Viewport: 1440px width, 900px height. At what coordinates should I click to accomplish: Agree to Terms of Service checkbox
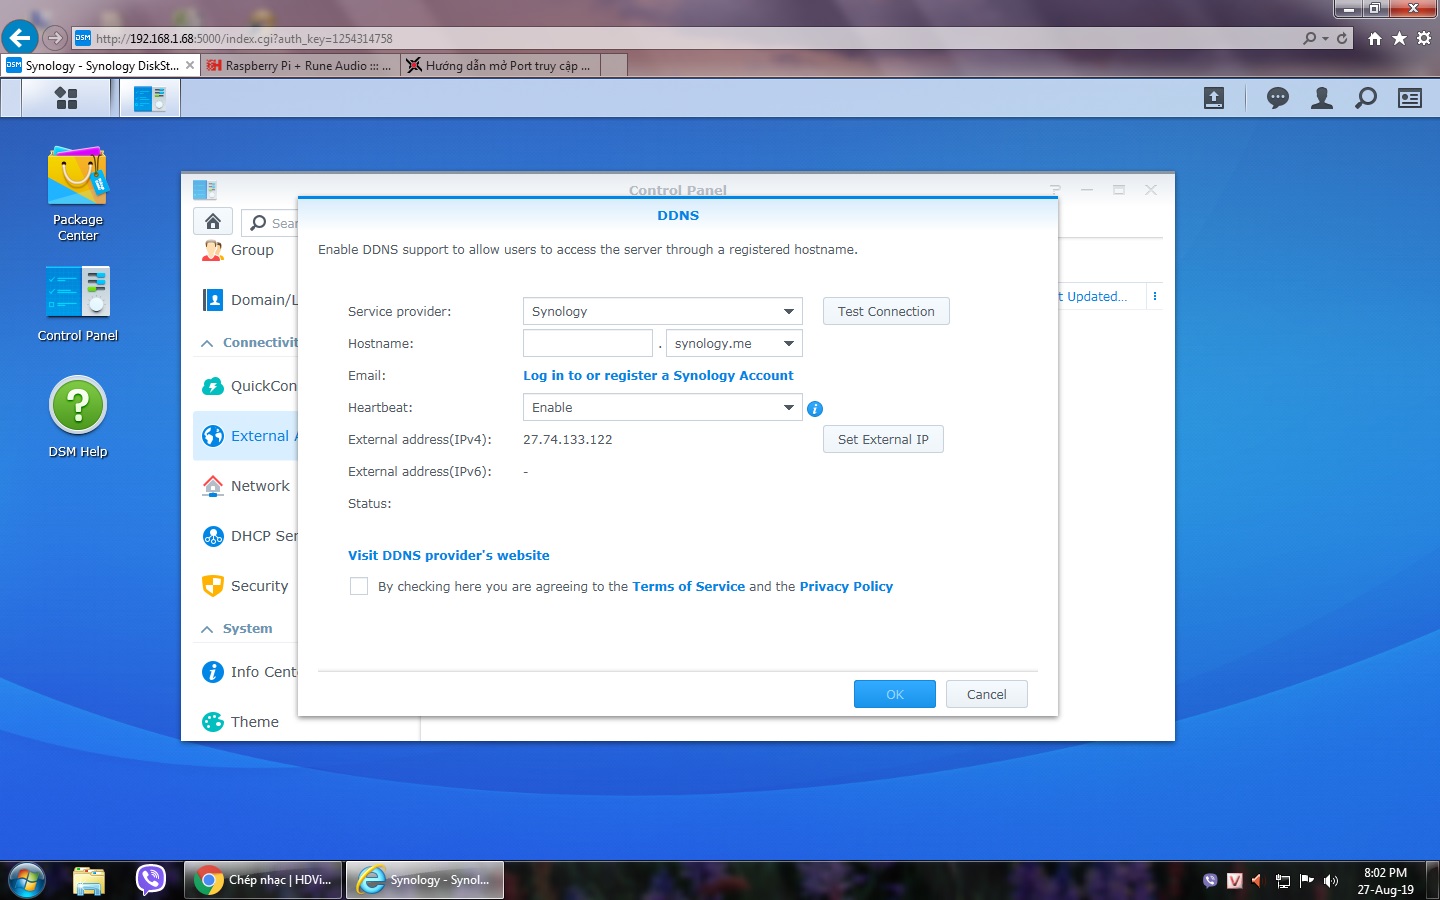click(358, 586)
